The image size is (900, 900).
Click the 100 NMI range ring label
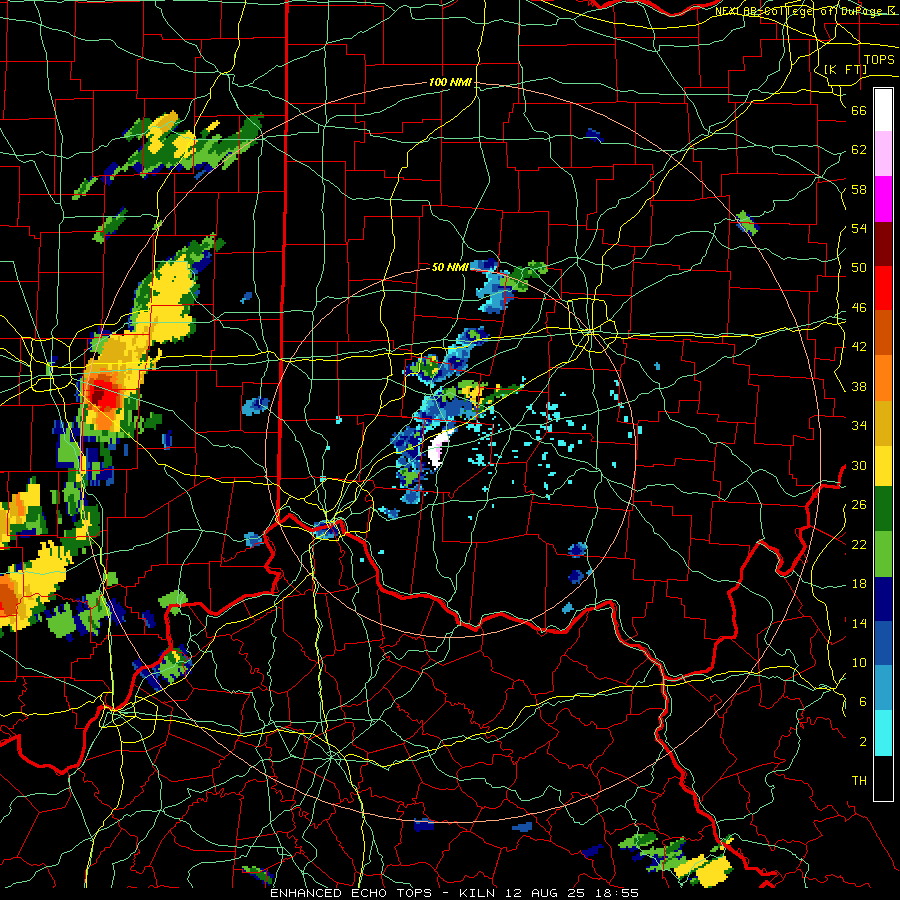pos(450,83)
